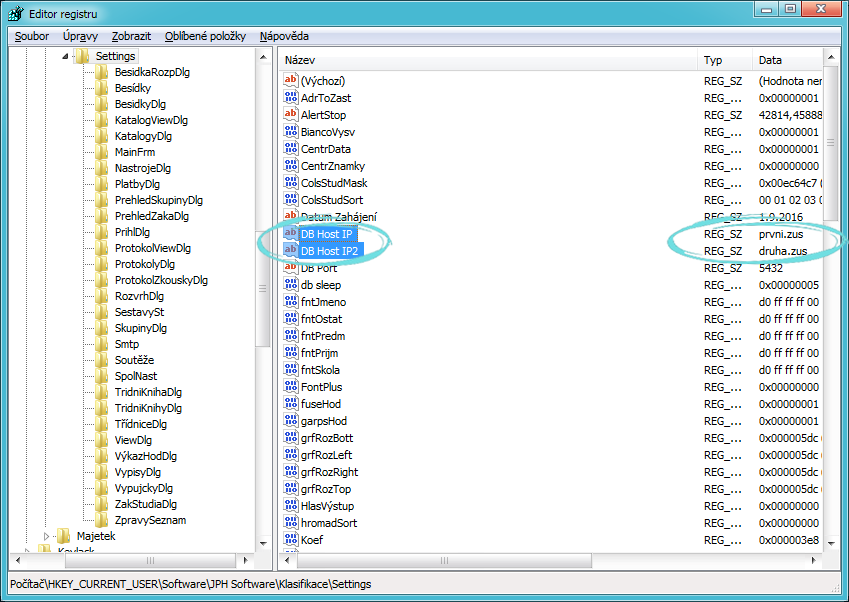Collapse the Settings tree node
Viewport: 849px width, 602px height.
(65, 56)
